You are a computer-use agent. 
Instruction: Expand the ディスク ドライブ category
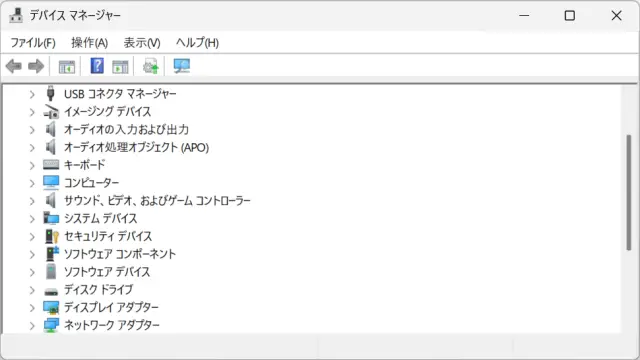[32, 290]
